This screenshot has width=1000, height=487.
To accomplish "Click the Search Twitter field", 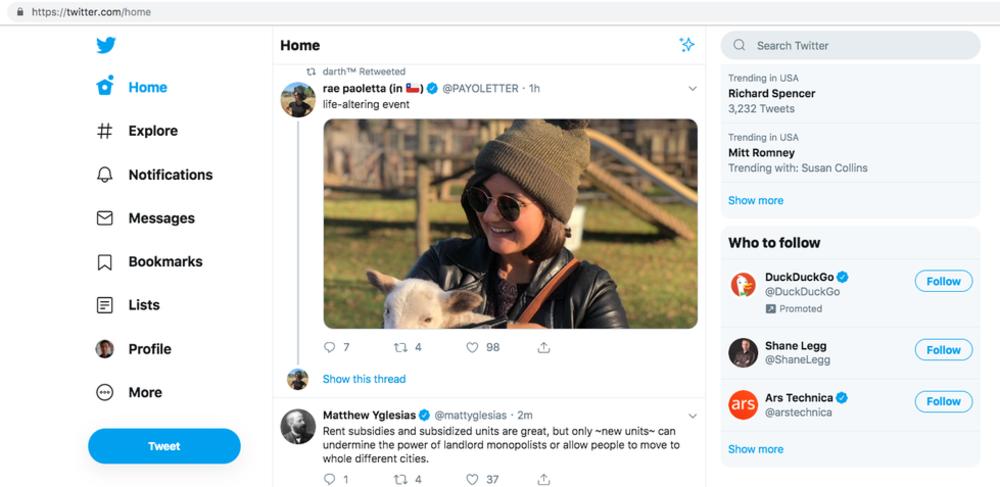I will (x=850, y=45).
